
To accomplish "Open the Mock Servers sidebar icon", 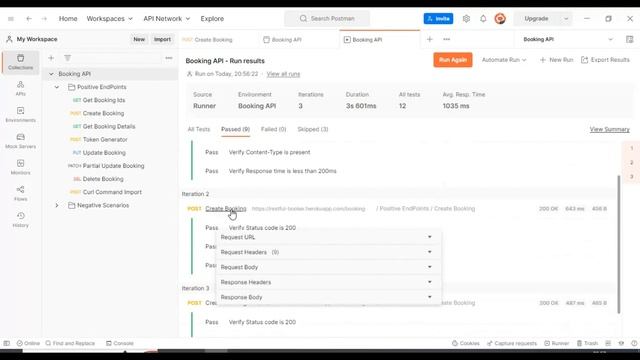I will click(x=20, y=141).
